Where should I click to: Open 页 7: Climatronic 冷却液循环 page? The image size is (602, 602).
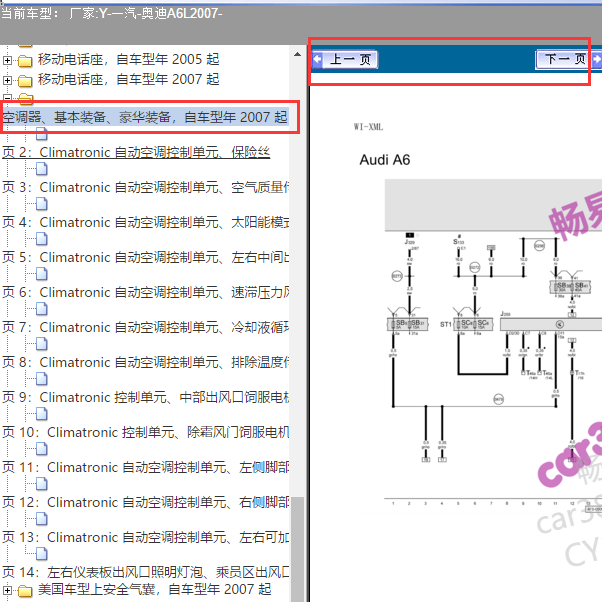point(146,327)
